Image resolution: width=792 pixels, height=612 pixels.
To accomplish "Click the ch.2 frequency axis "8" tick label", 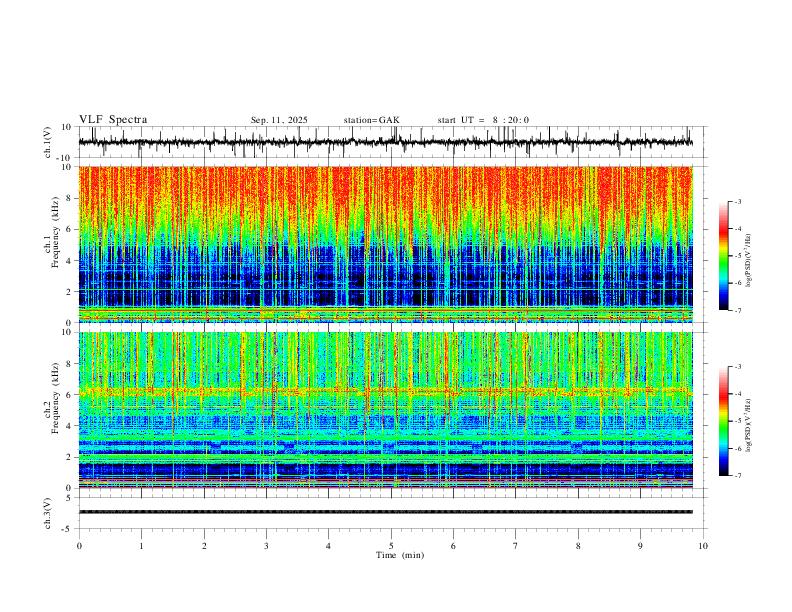I will (69, 364).
